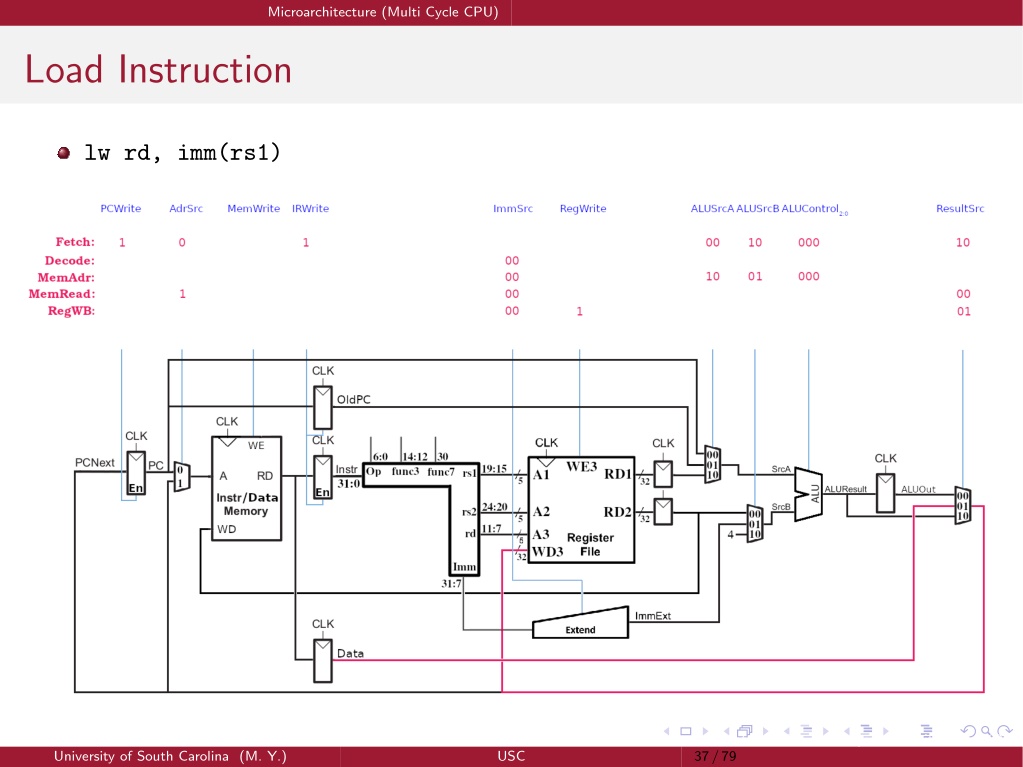
Task: Click the previous section arrow in navigation bar
Action: point(846,731)
